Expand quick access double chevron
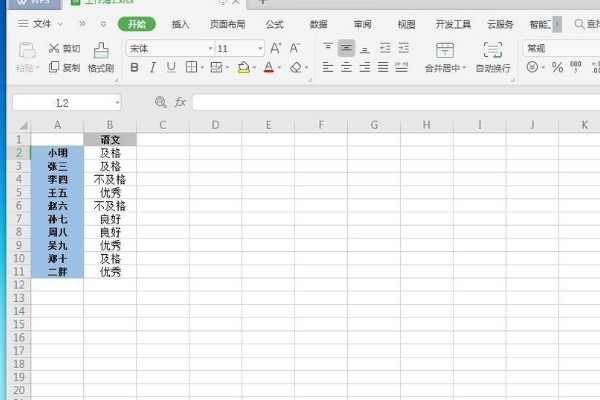The image size is (600, 400). tap(82, 24)
